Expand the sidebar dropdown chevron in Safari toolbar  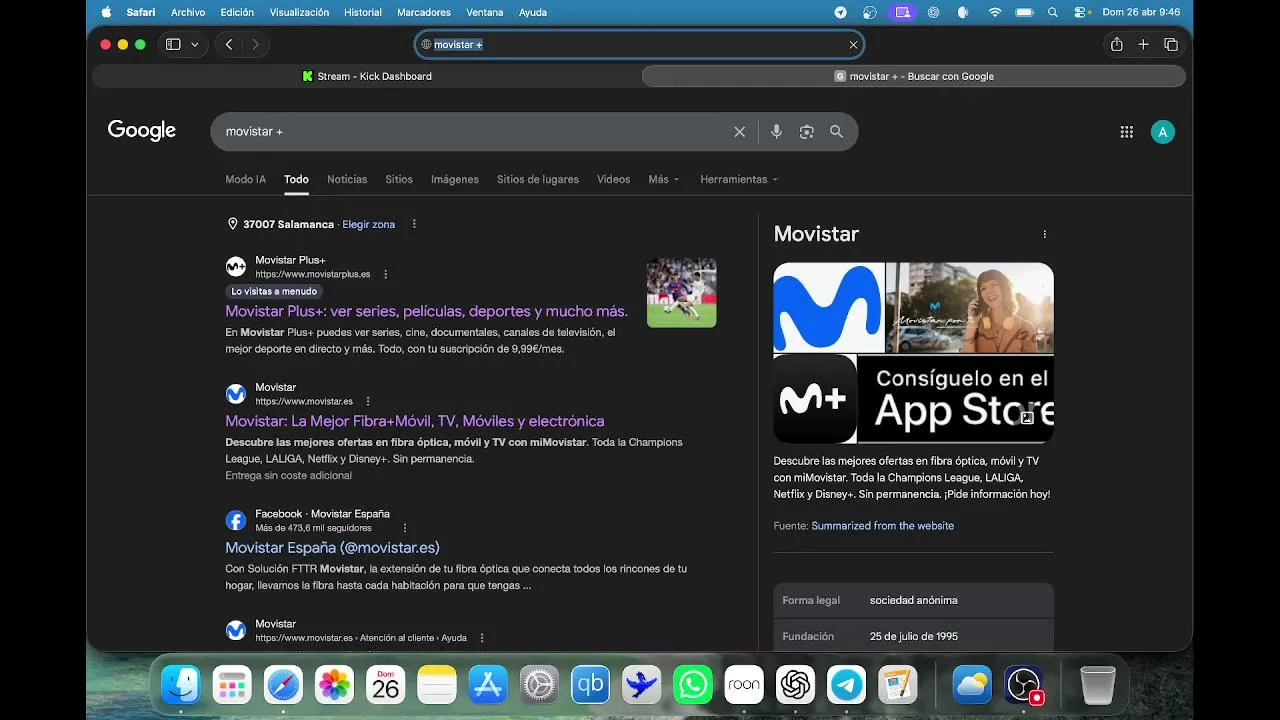click(194, 45)
